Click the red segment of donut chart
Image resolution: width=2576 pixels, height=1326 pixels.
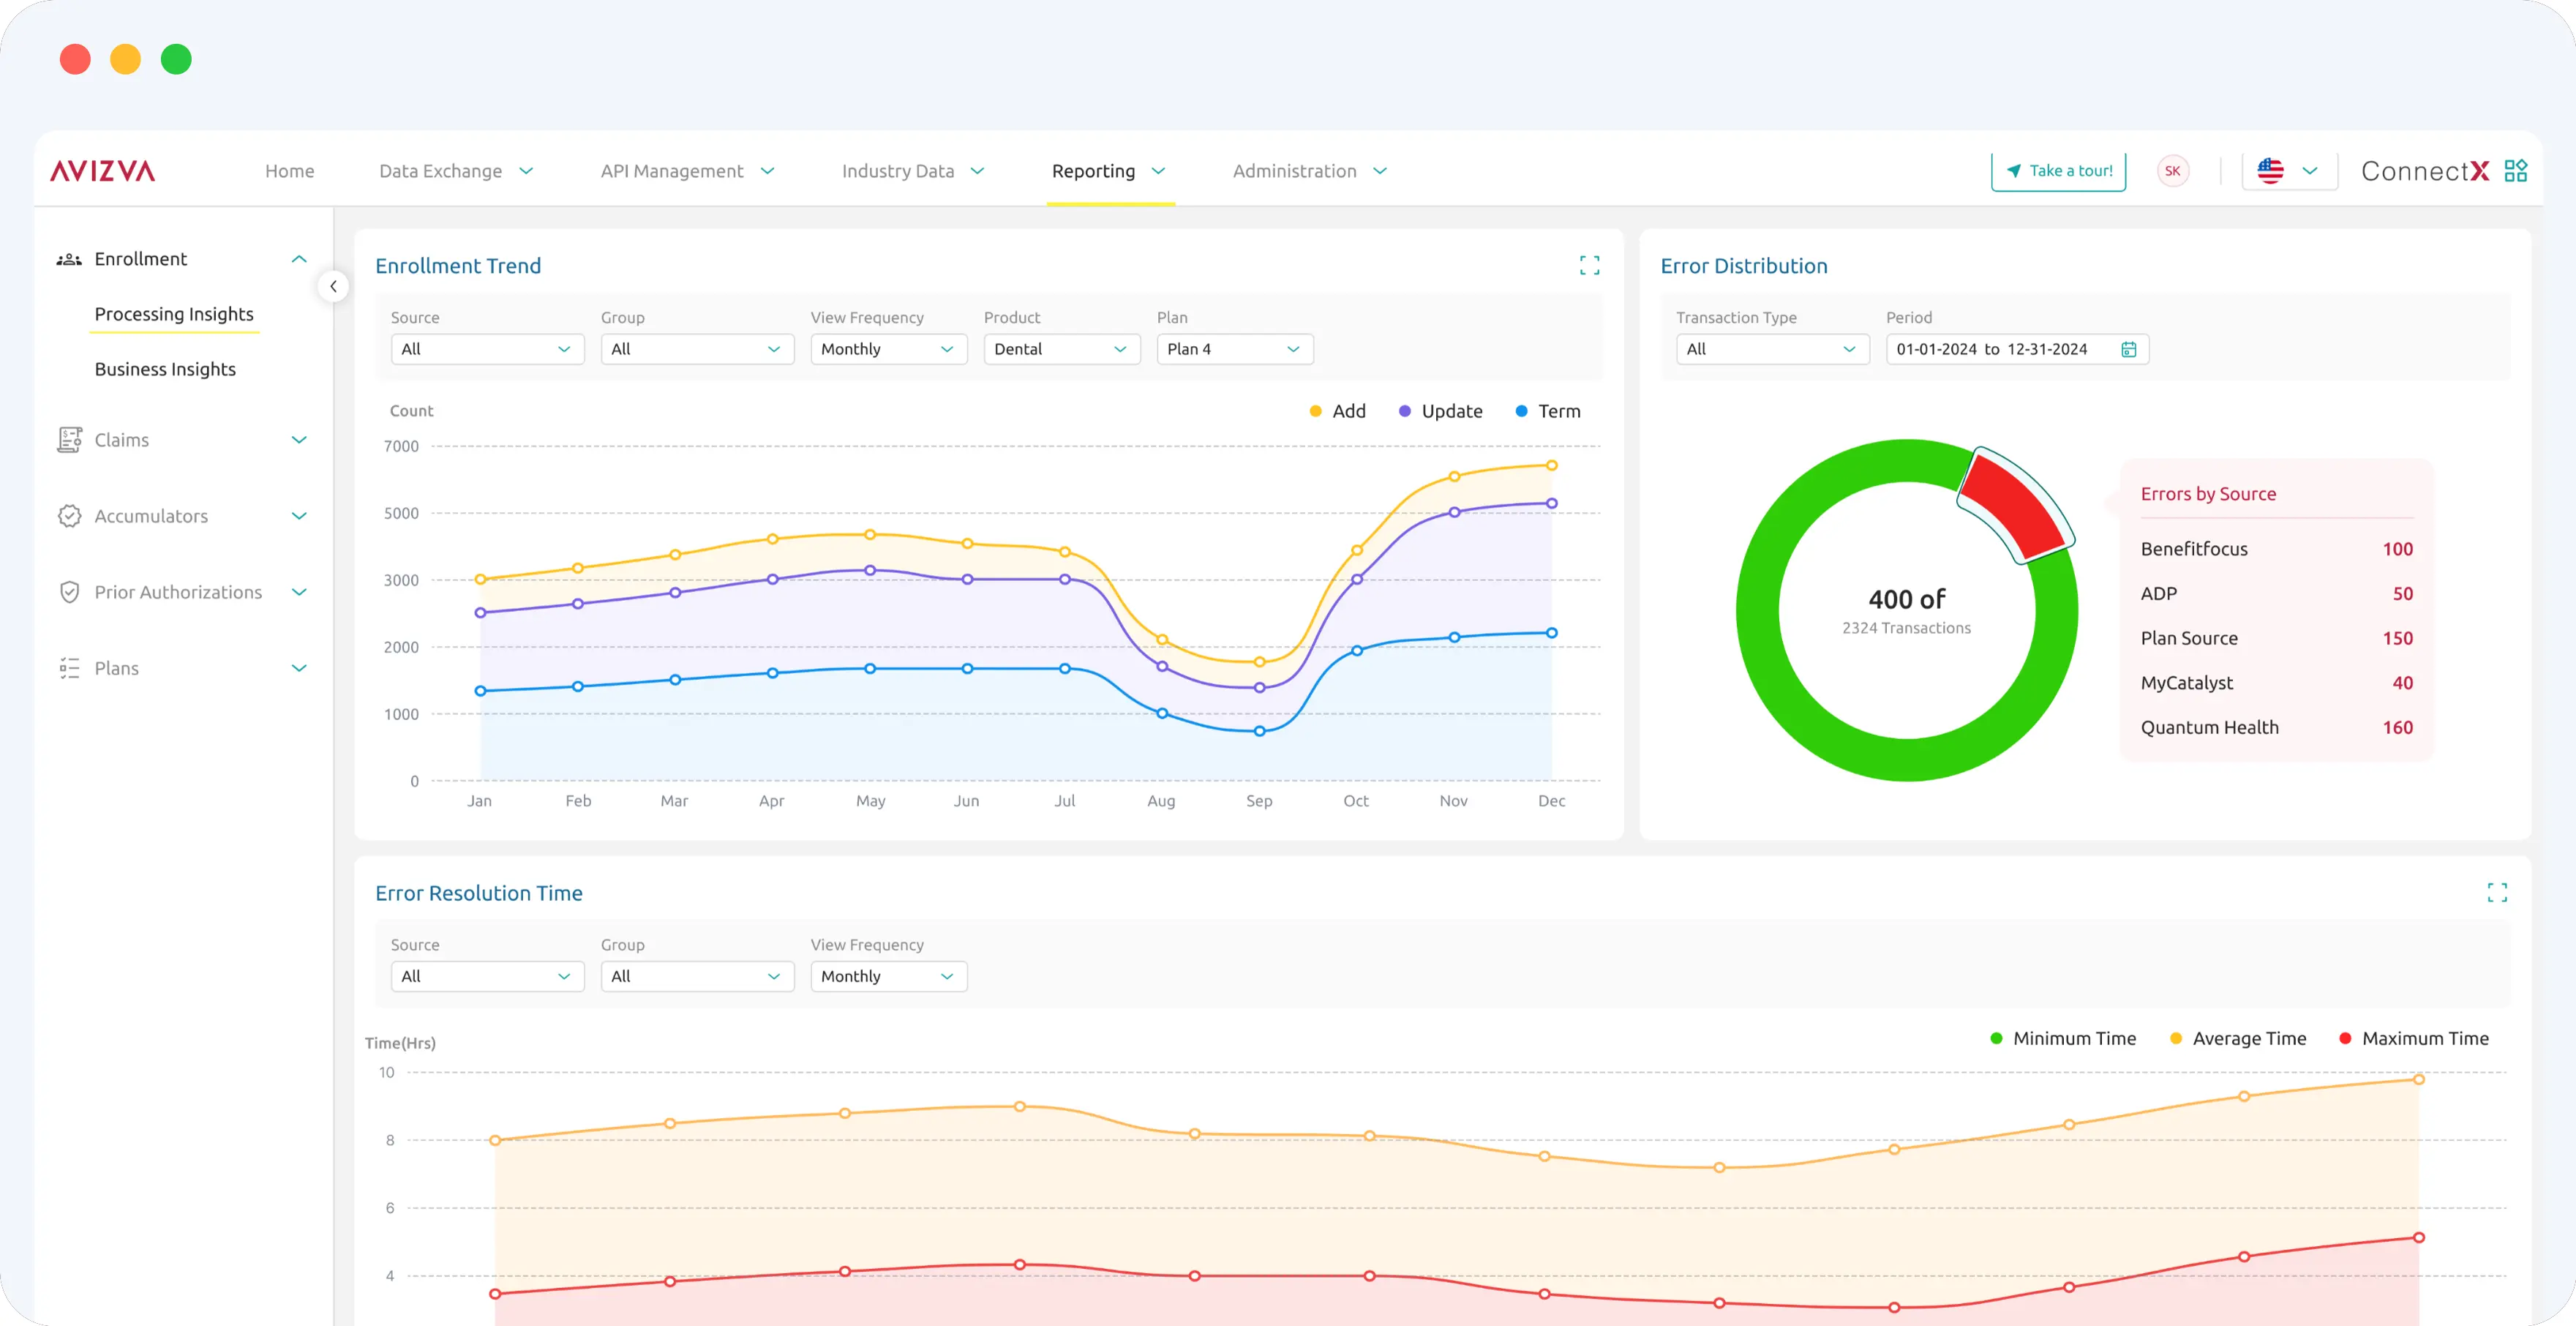point(2012,505)
